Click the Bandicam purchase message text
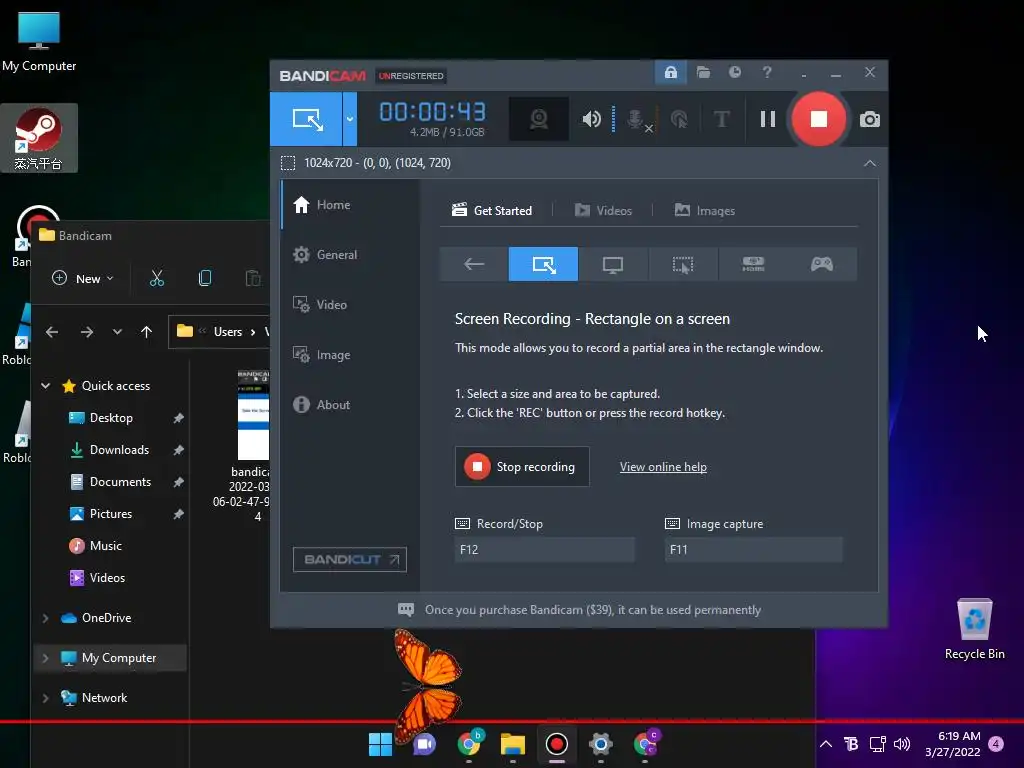 pos(593,610)
